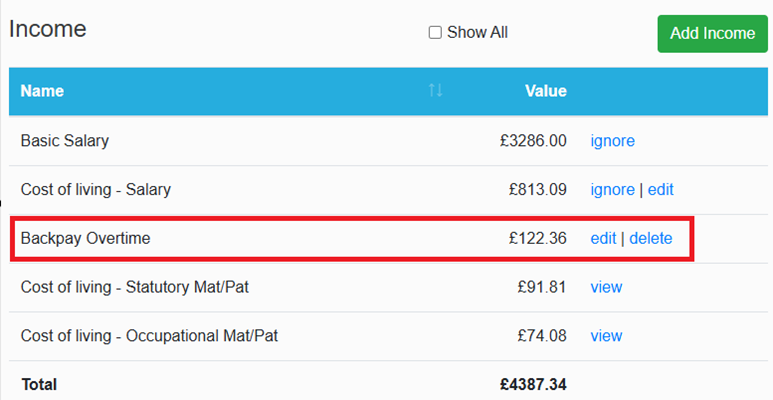
Task: Click the Add Income button
Action: [x=712, y=34]
